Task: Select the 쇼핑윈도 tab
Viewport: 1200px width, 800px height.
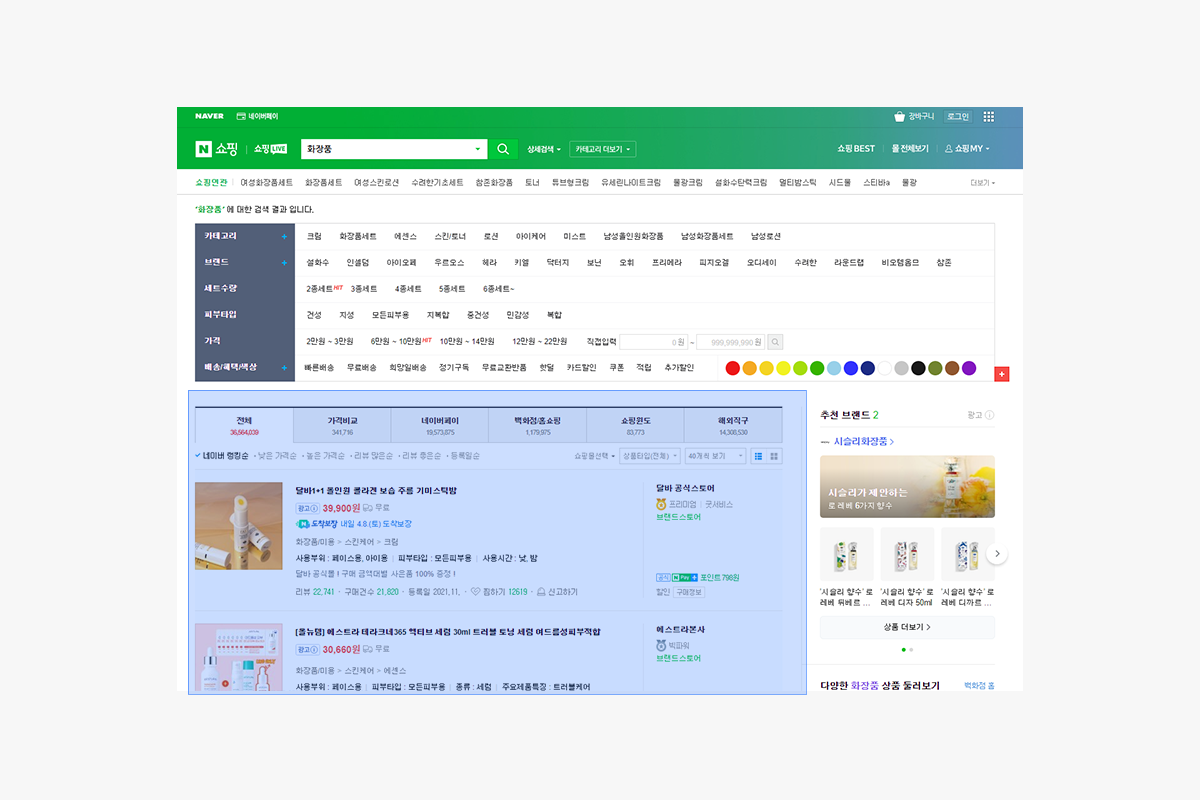Action: click(x=635, y=426)
